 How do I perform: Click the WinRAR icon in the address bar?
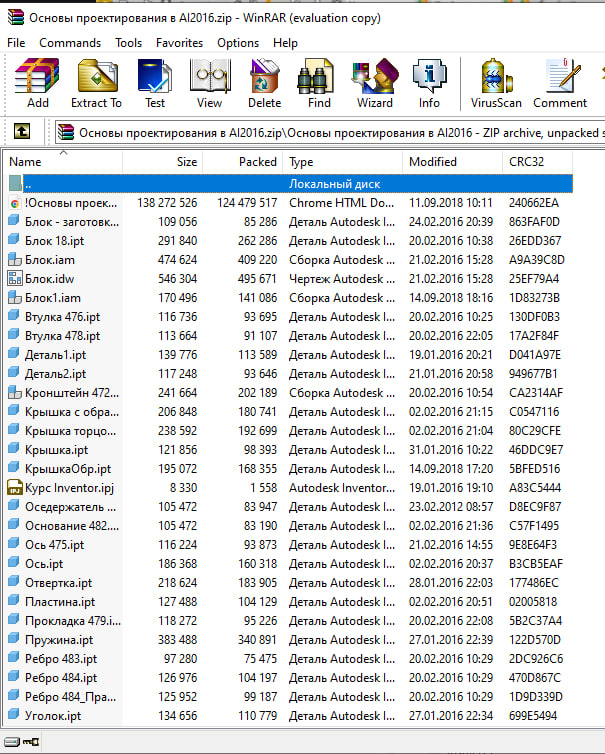click(66, 132)
